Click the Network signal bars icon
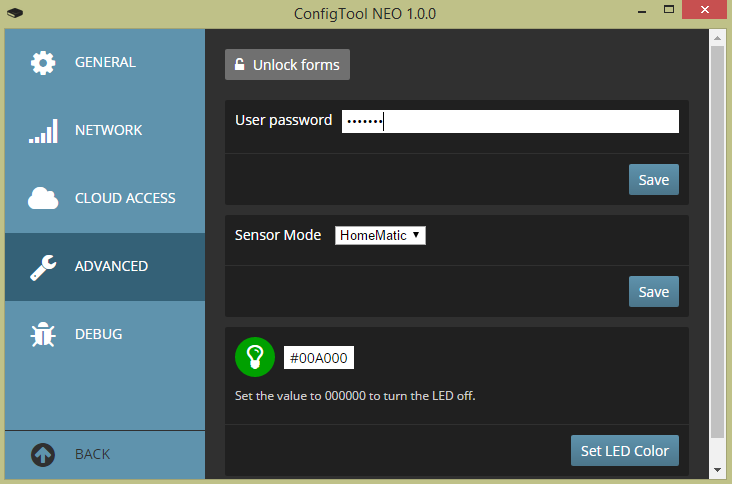Viewport: 732px width, 484px height. pyautogui.click(x=43, y=131)
